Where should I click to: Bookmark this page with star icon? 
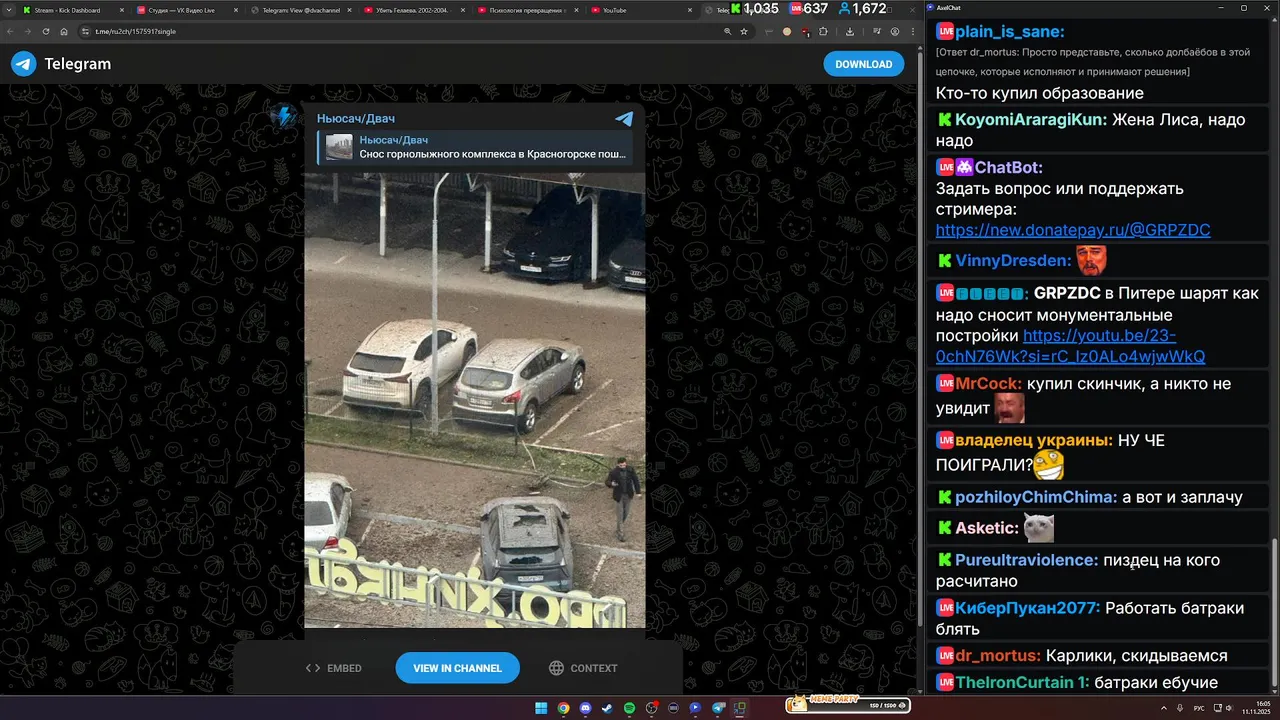[x=744, y=31]
